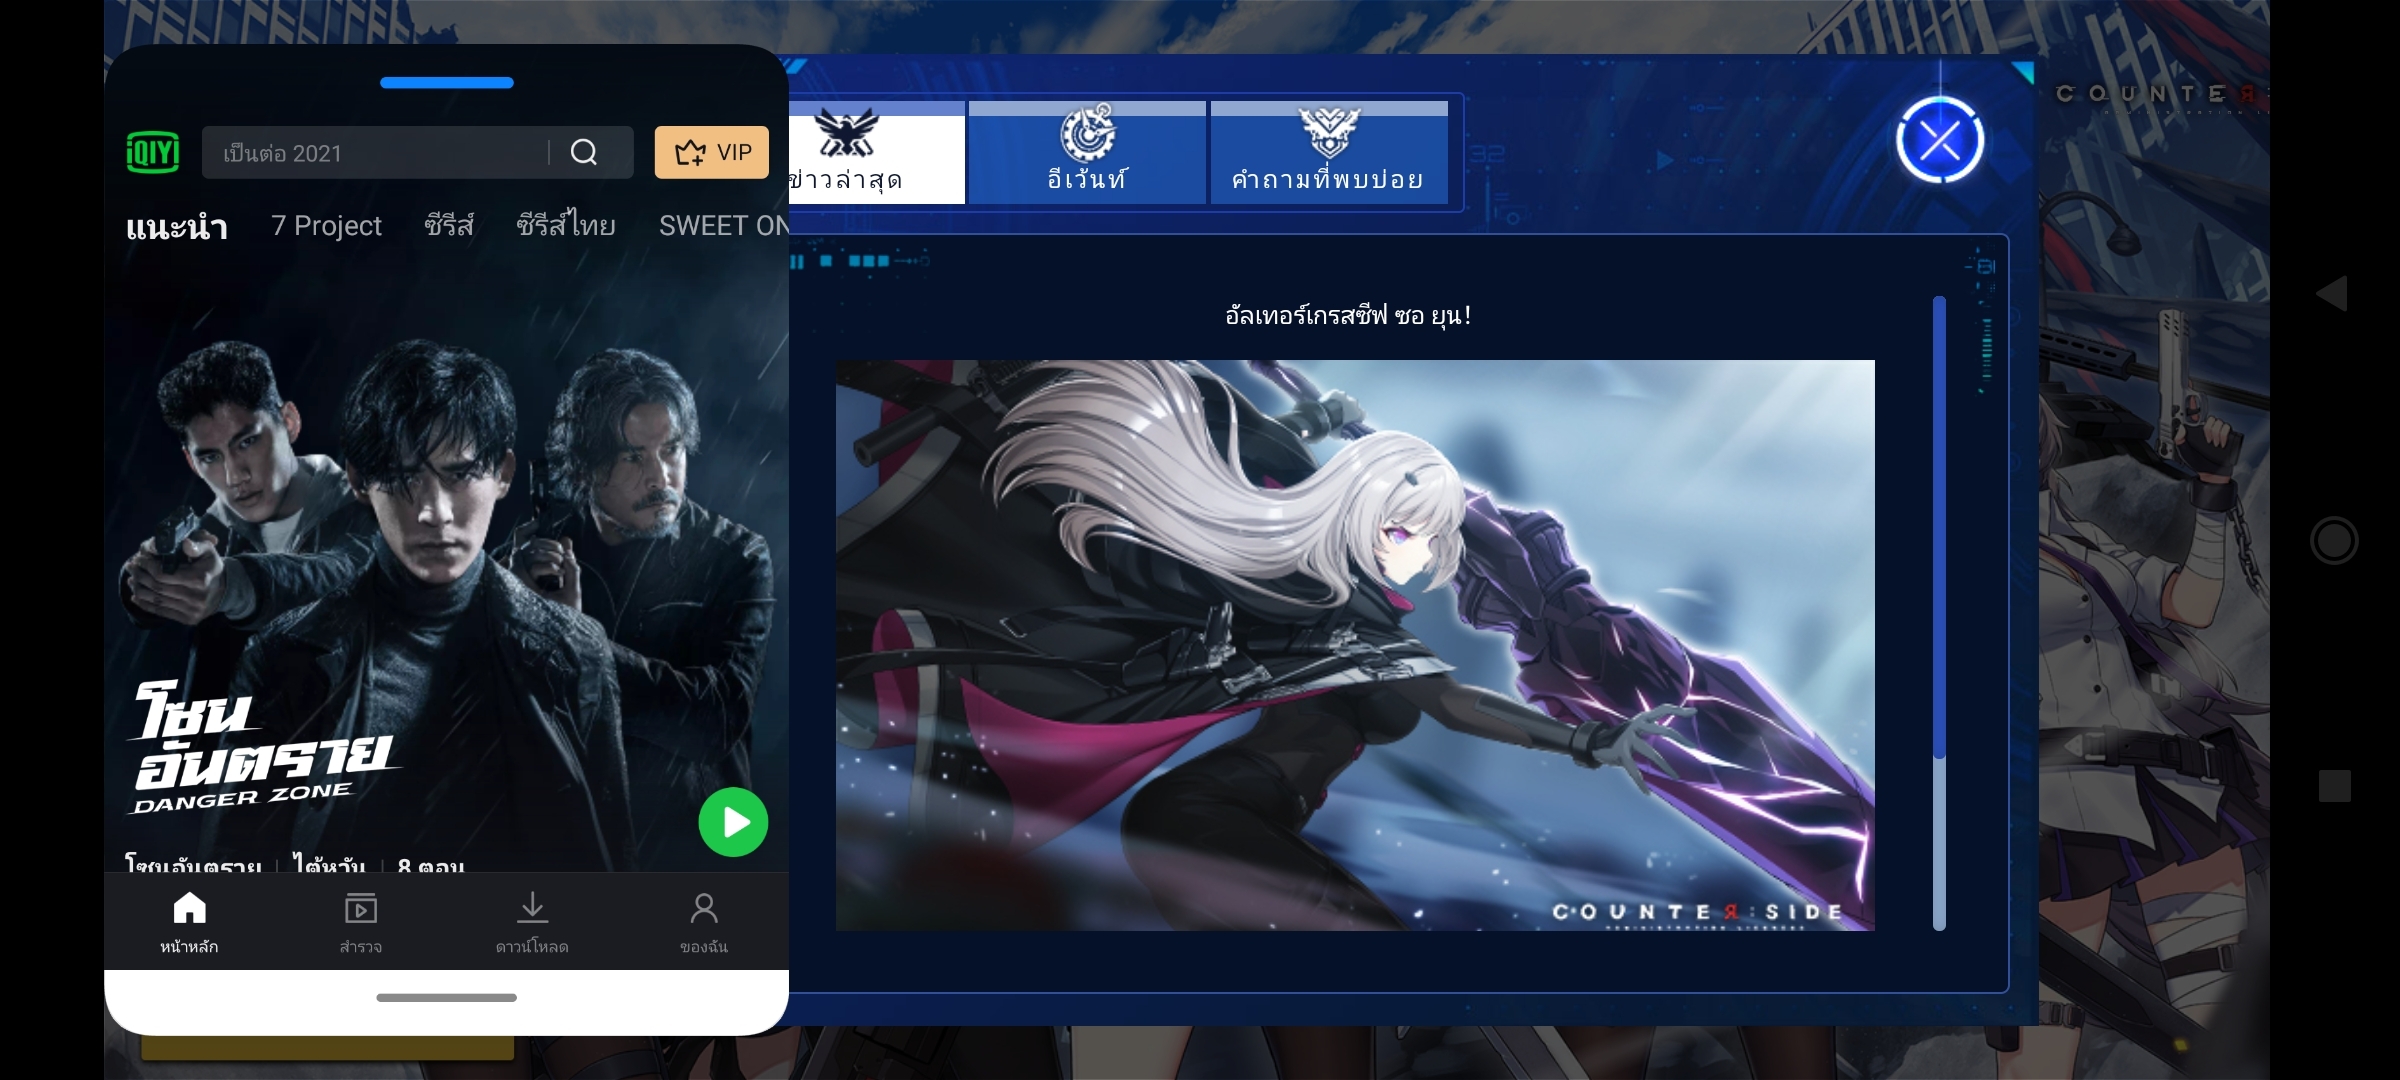This screenshot has width=2400, height=1080.
Task: Close the game notice popup
Action: [x=1940, y=140]
